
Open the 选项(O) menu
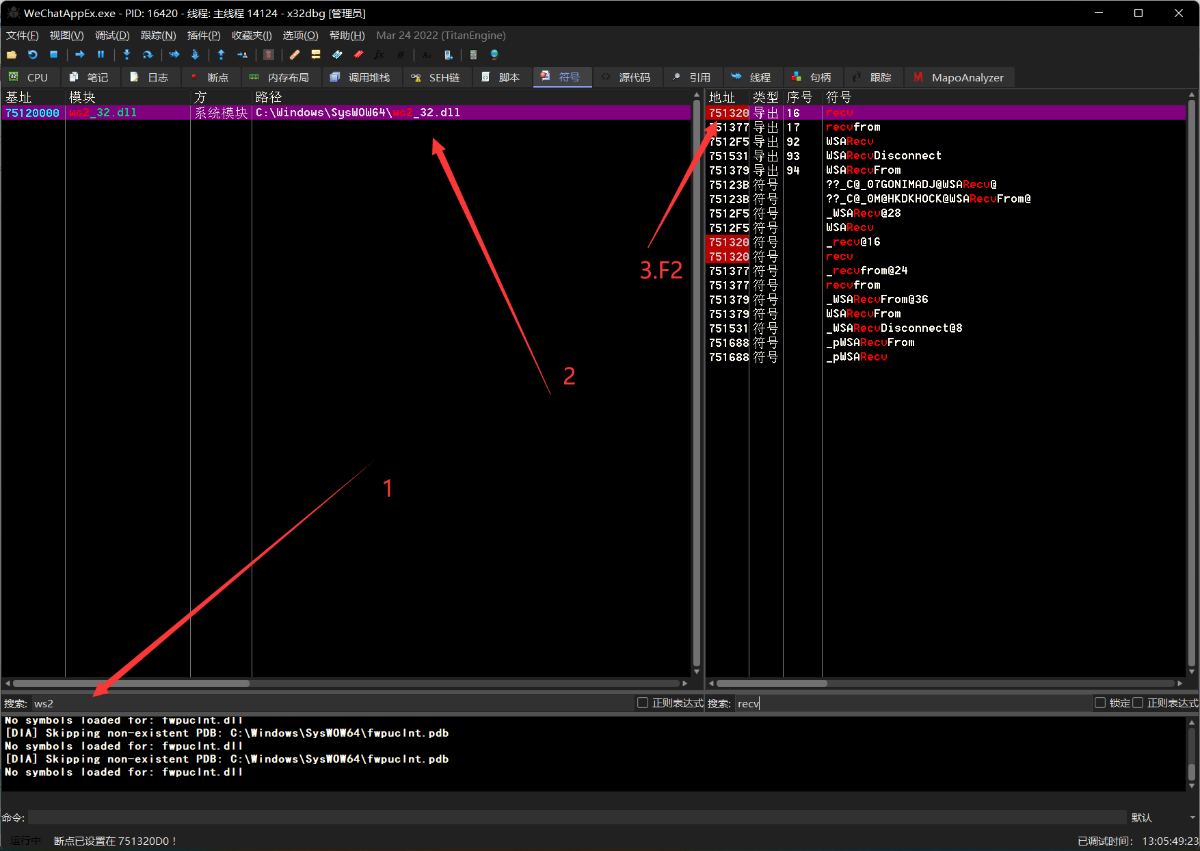[x=300, y=35]
